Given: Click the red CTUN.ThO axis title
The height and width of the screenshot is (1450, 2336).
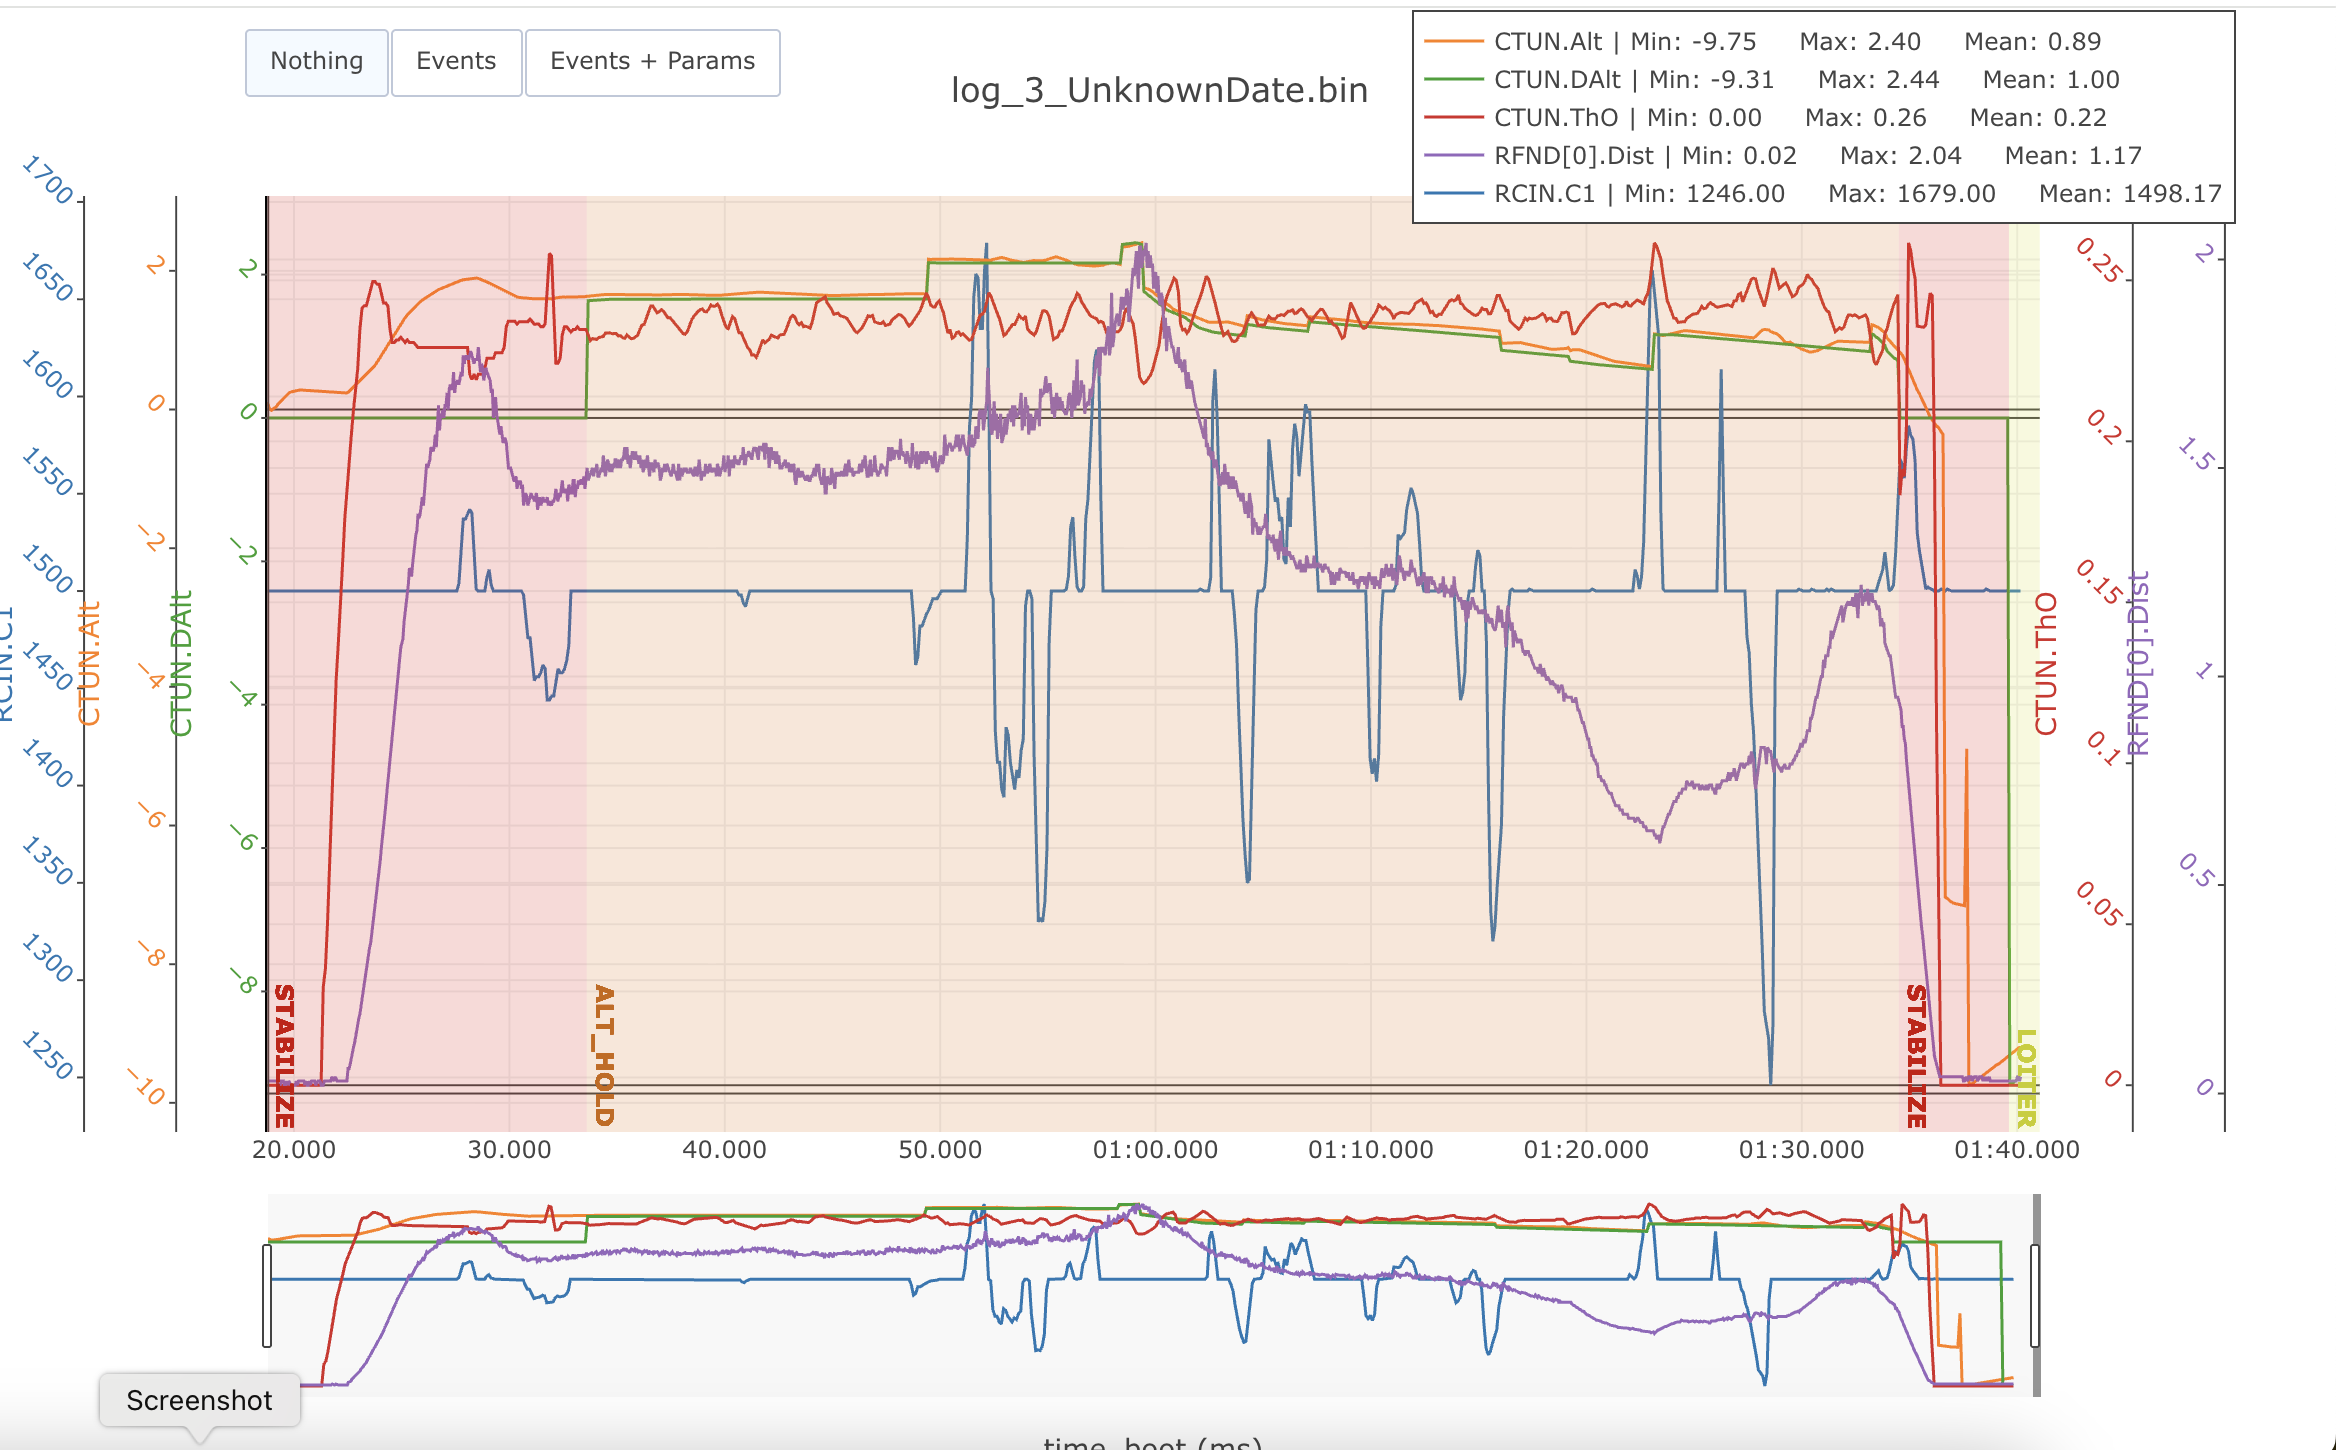Looking at the screenshot, I should [2046, 663].
